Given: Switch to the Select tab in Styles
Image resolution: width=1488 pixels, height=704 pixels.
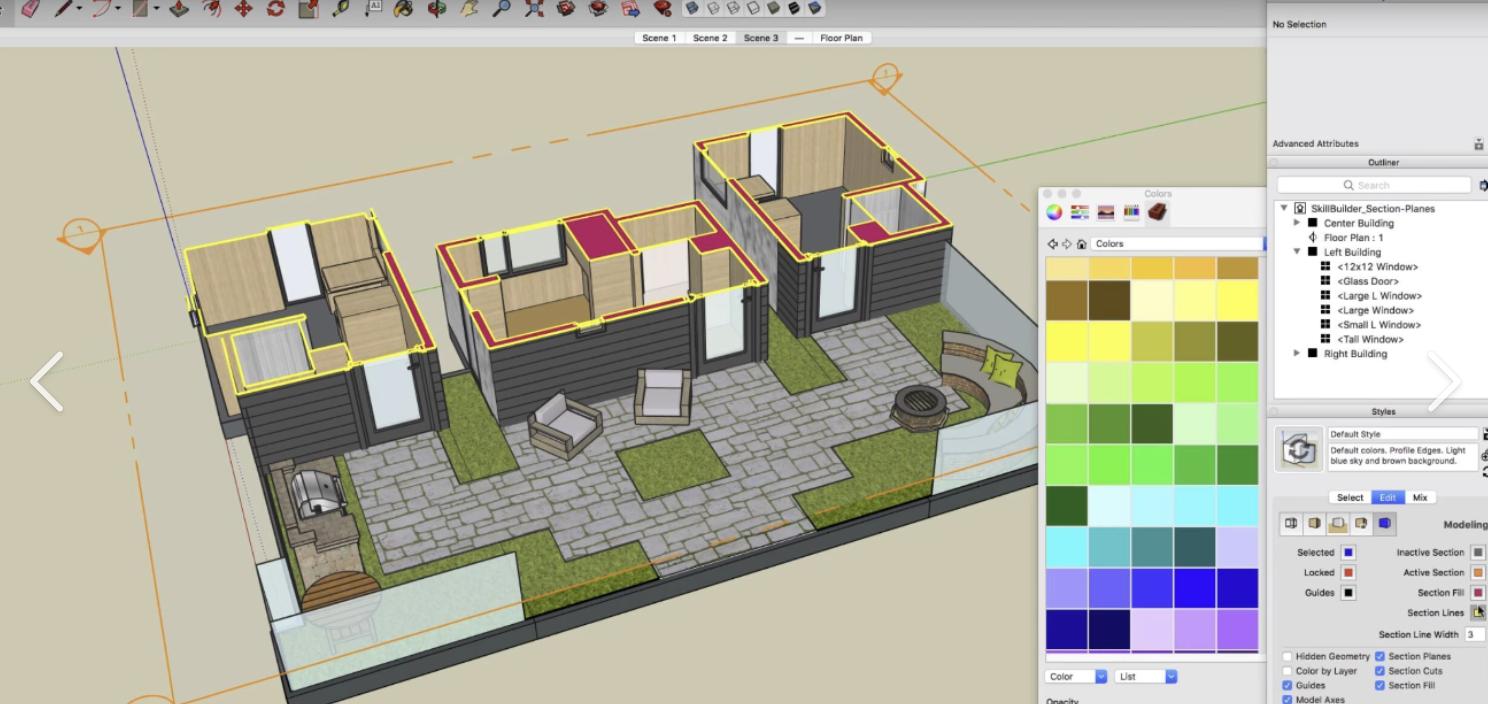Looking at the screenshot, I should (1350, 497).
